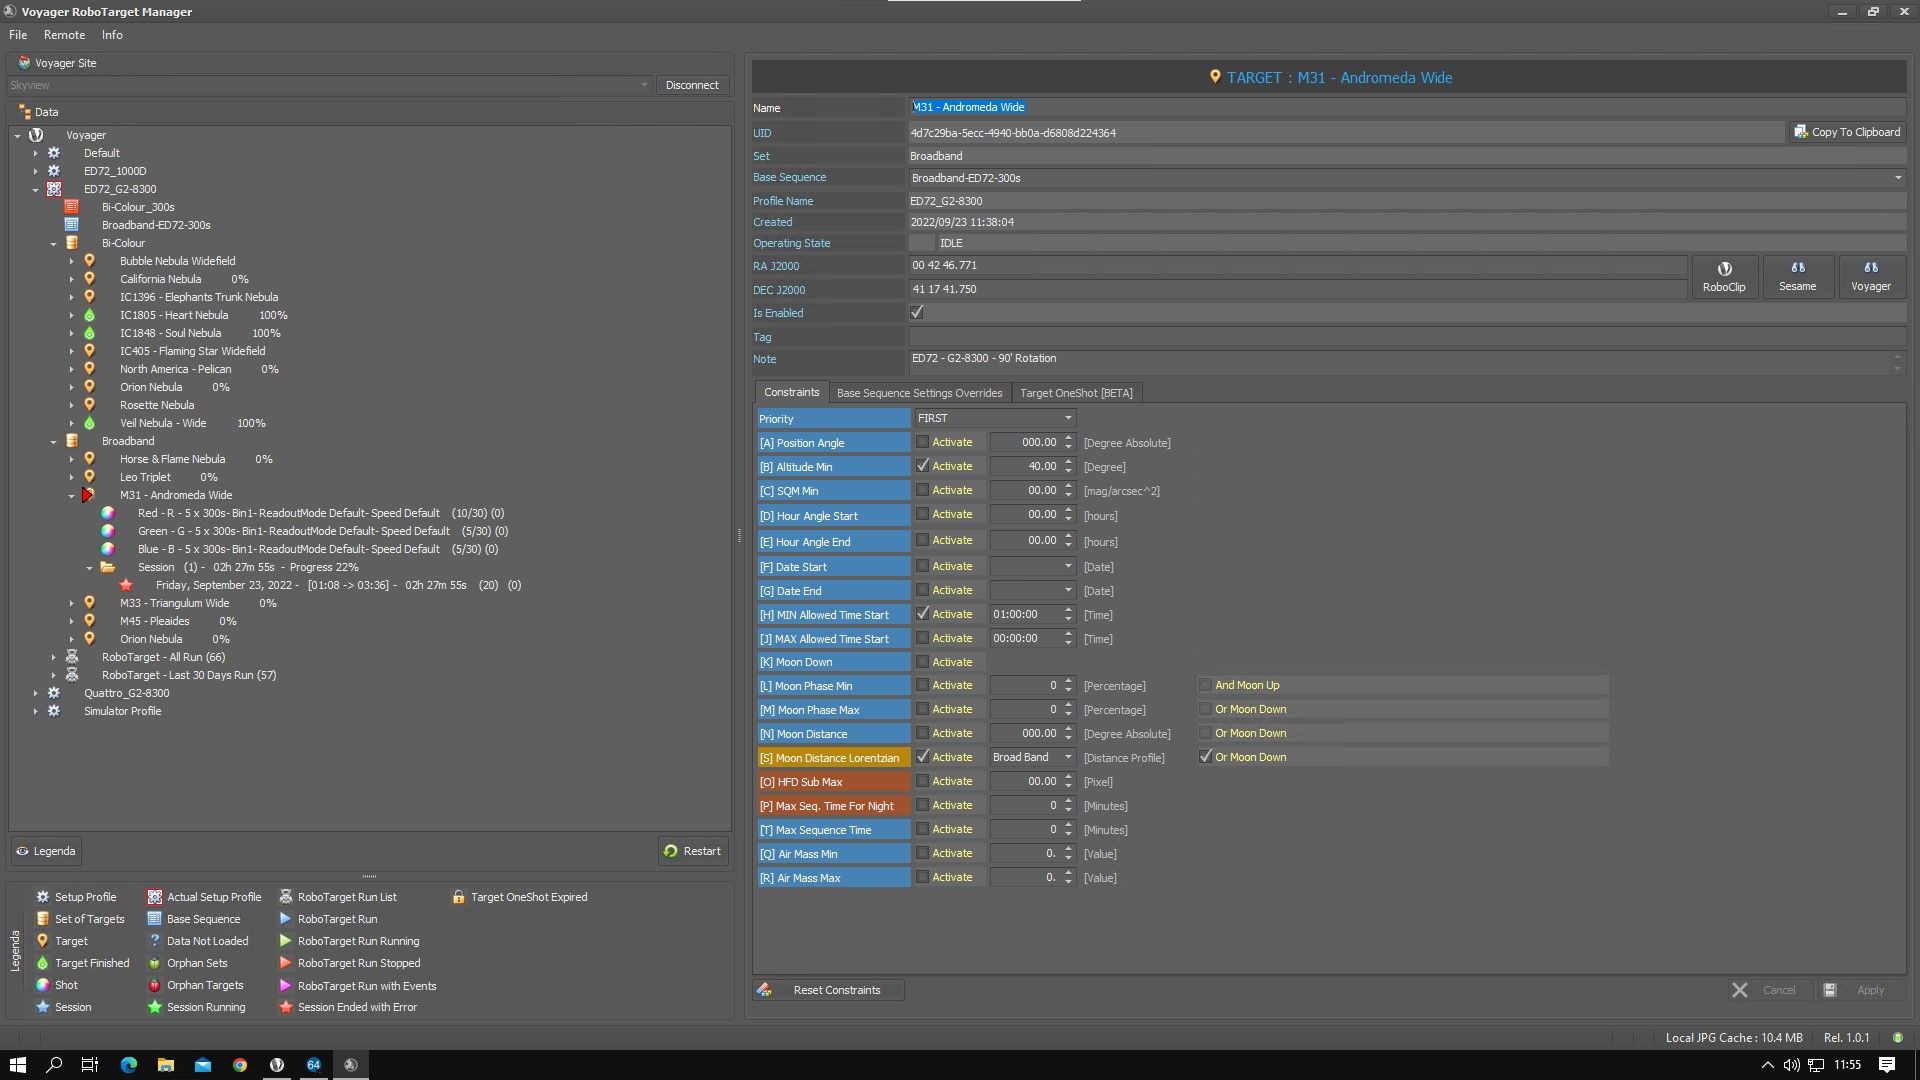The width and height of the screenshot is (1920, 1080).
Task: Click the RoboTarget Last 30 Days Run icon
Action: click(71, 675)
